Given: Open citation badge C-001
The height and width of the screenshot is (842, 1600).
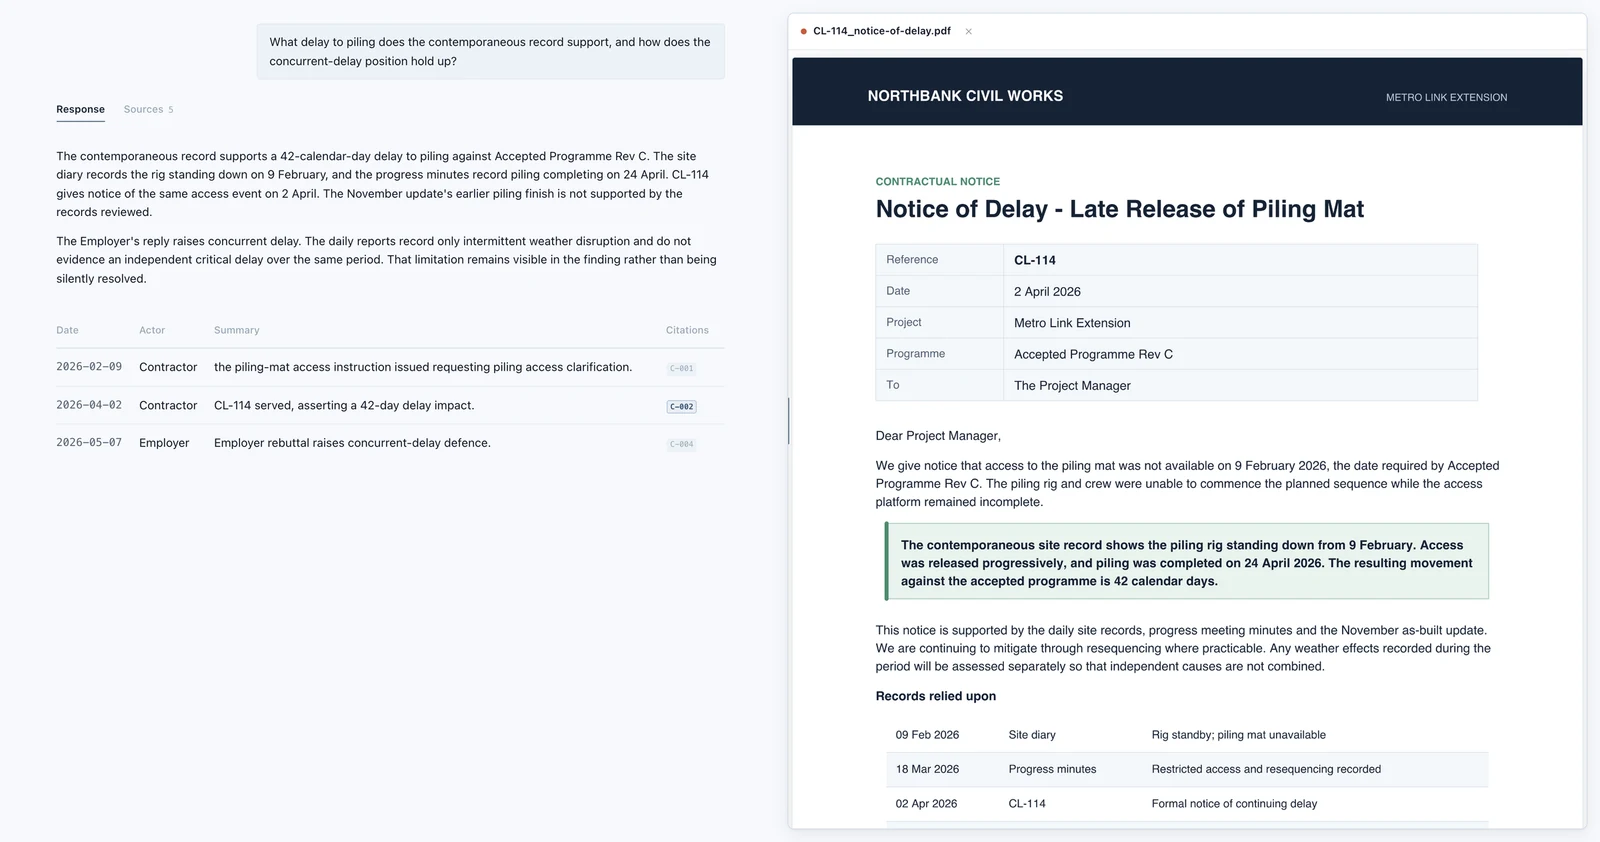Looking at the screenshot, I should (x=681, y=368).
